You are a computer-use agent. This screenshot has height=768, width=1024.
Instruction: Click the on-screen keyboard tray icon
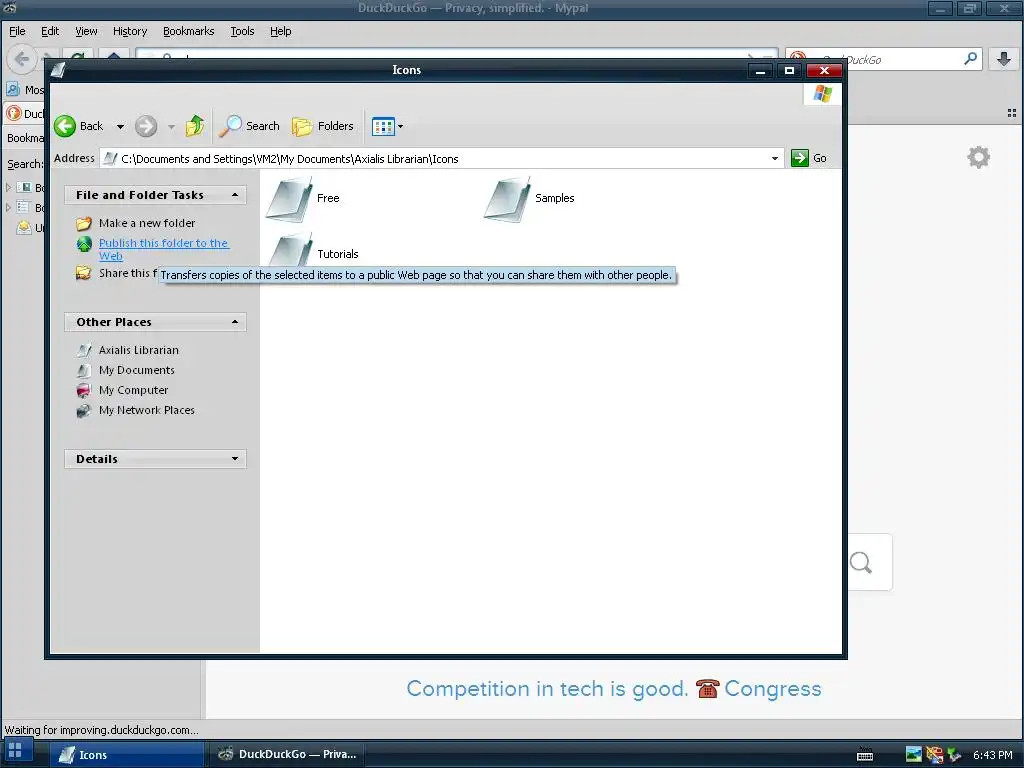coord(865,754)
